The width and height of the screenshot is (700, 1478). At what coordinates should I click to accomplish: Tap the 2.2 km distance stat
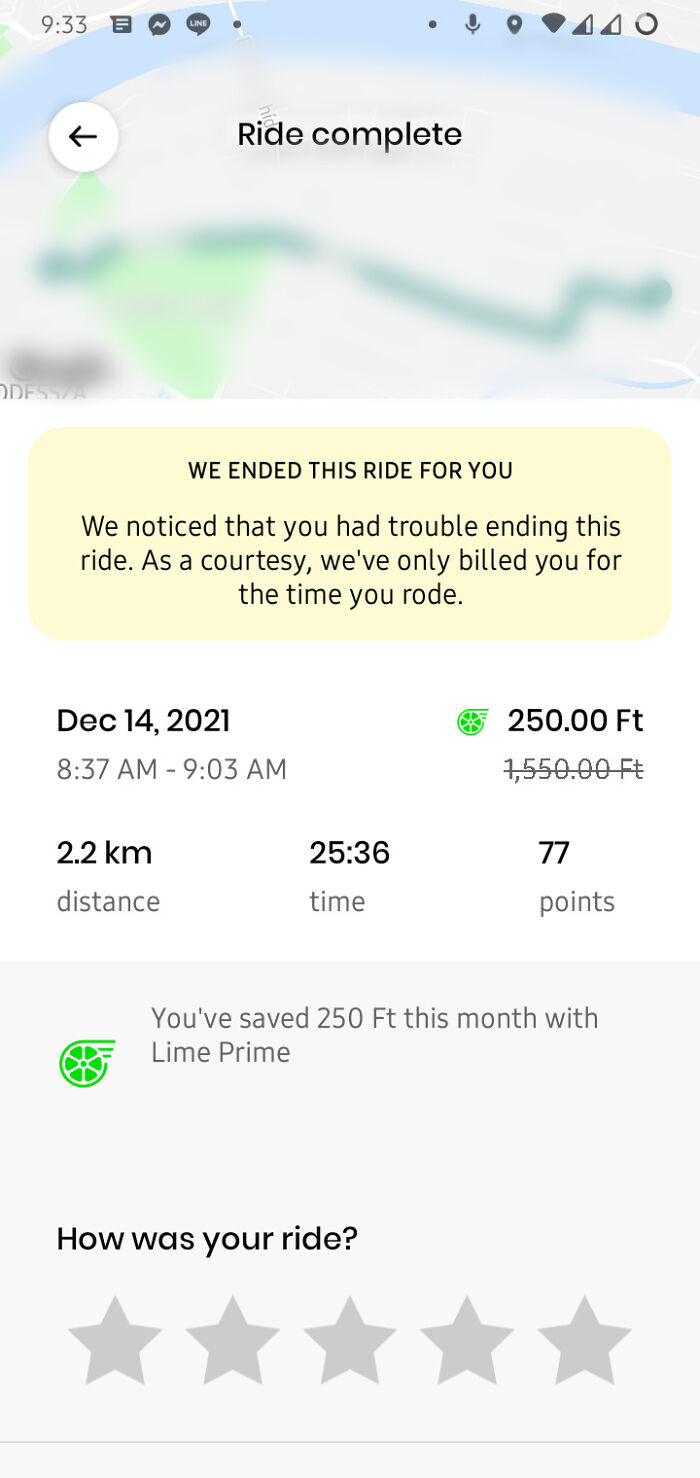pyautogui.click(x=104, y=853)
